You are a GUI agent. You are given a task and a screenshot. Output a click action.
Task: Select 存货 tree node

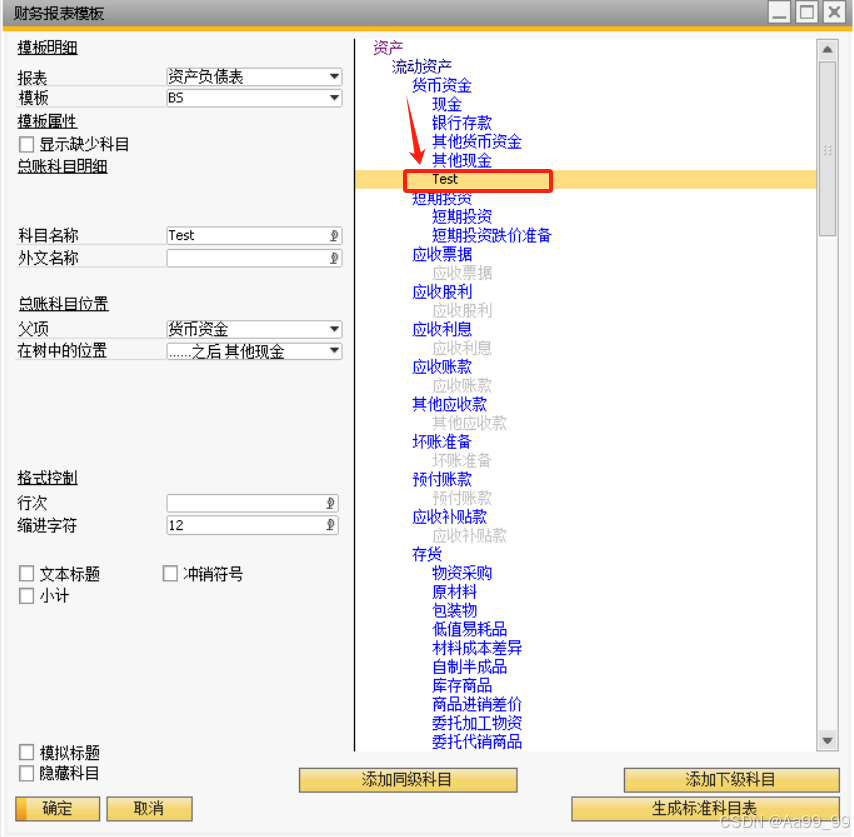426,554
